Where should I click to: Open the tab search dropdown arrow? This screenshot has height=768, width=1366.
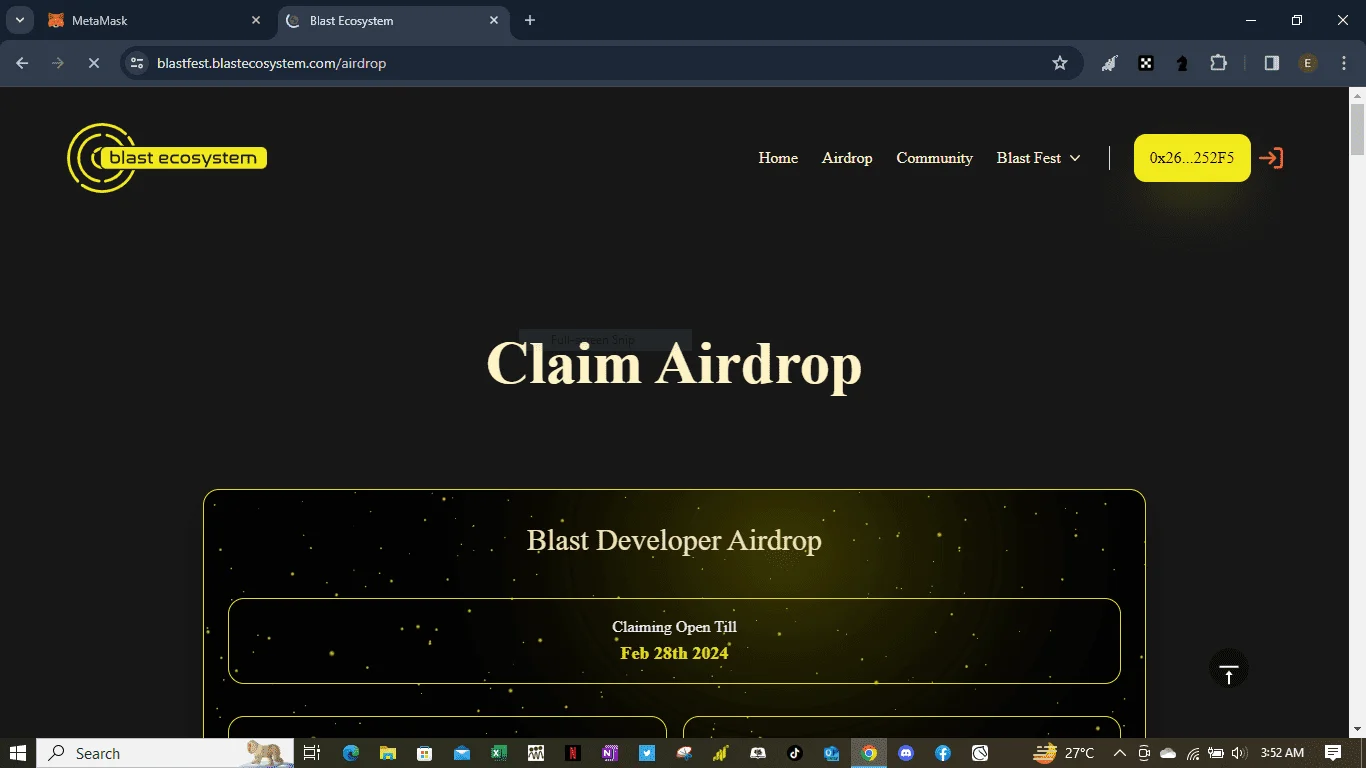19,20
